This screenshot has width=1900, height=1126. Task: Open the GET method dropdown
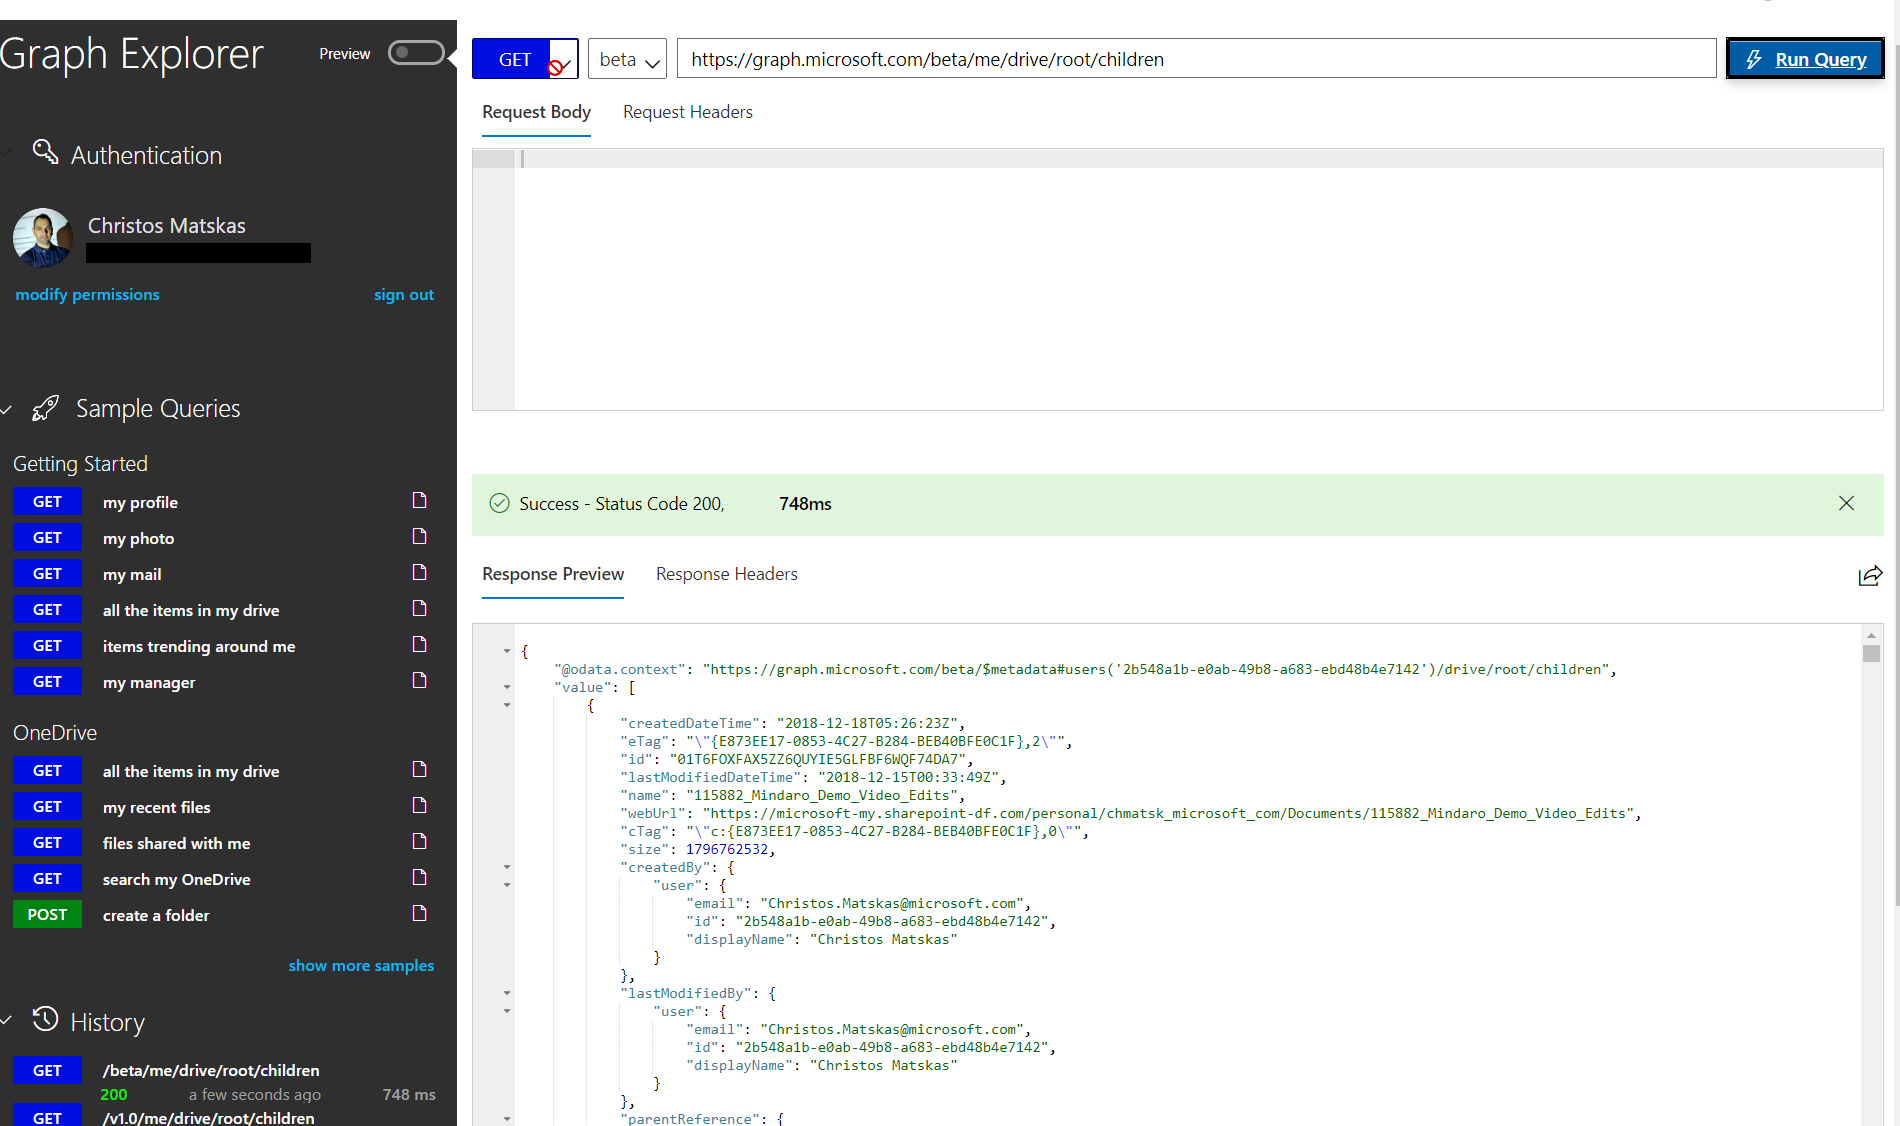525,59
